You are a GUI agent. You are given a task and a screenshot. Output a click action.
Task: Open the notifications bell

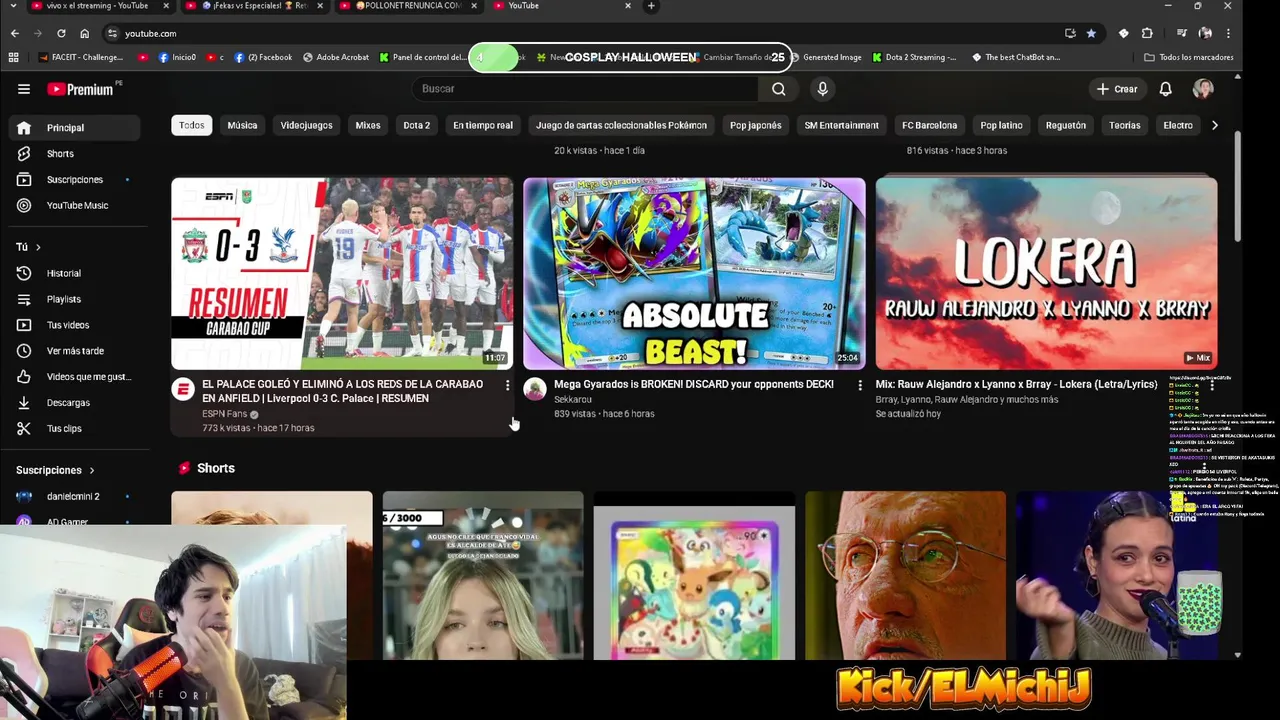click(1165, 89)
